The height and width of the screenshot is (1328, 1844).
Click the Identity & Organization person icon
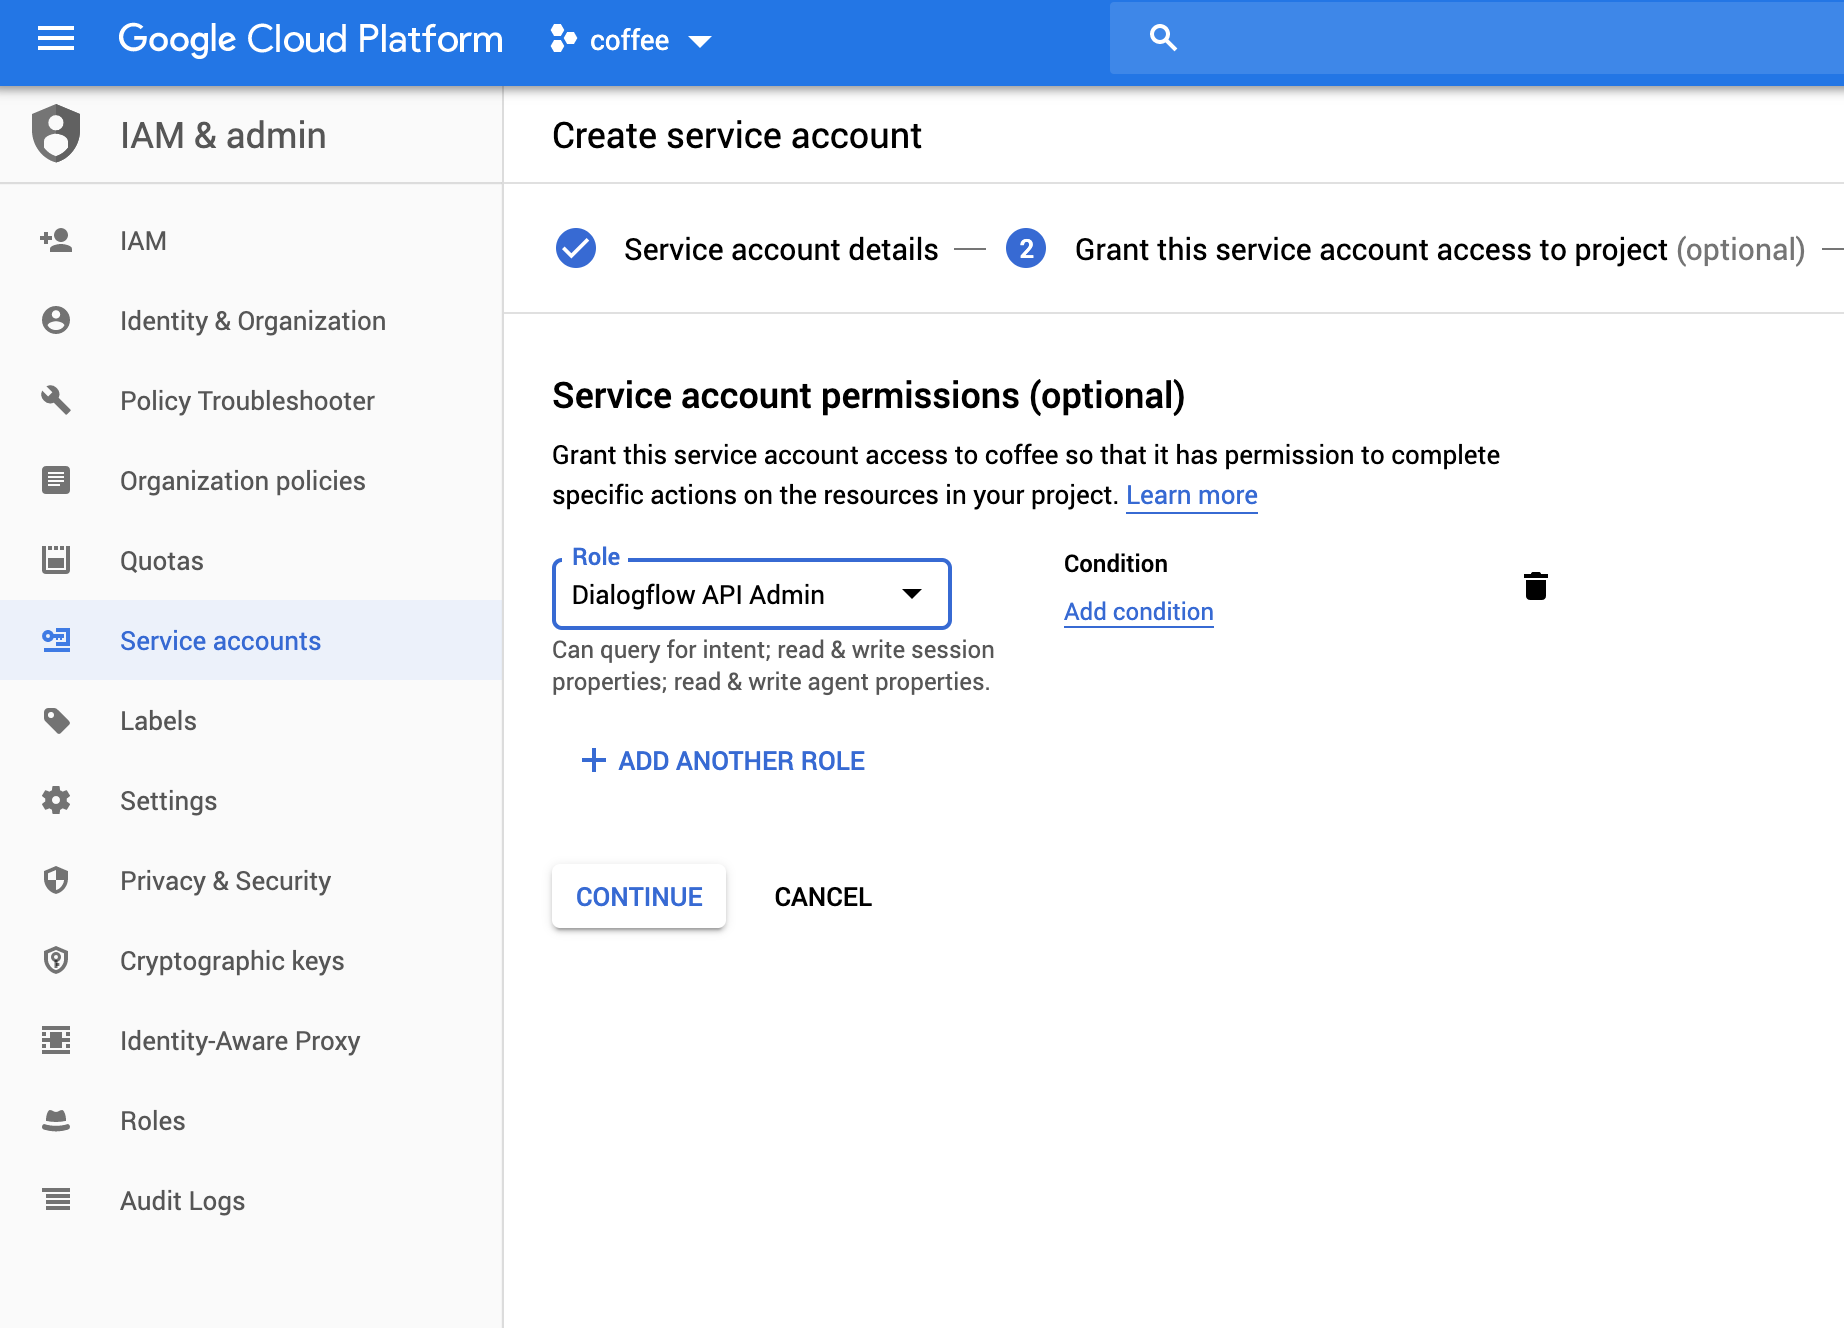pos(56,320)
